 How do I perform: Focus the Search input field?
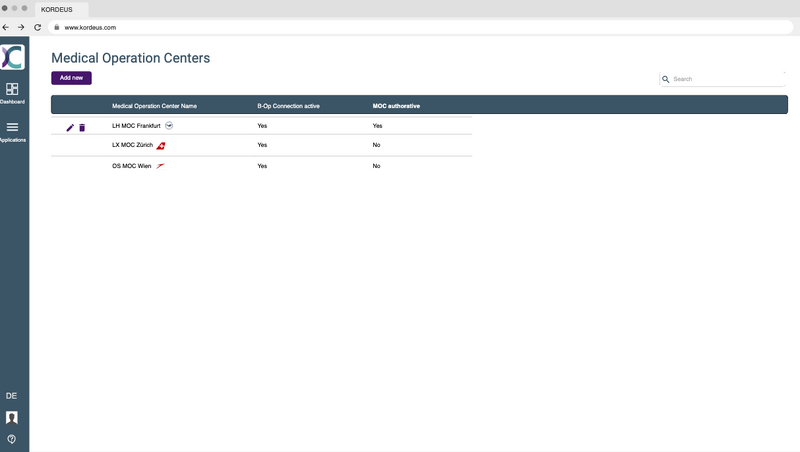(x=725, y=79)
